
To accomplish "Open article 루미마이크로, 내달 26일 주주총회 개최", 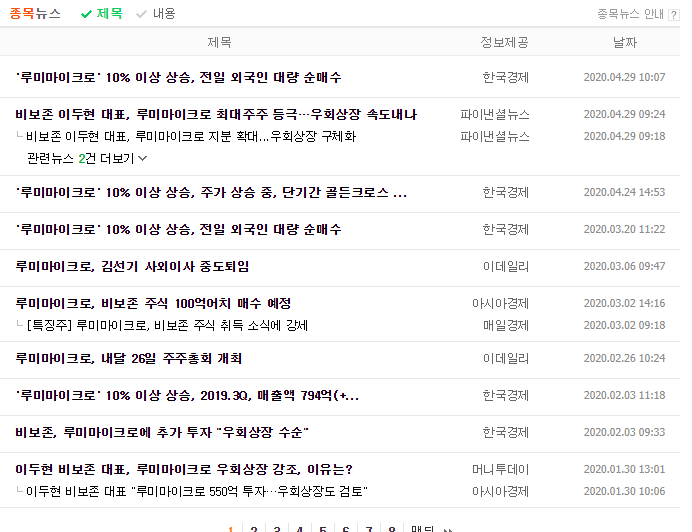I will [128, 358].
